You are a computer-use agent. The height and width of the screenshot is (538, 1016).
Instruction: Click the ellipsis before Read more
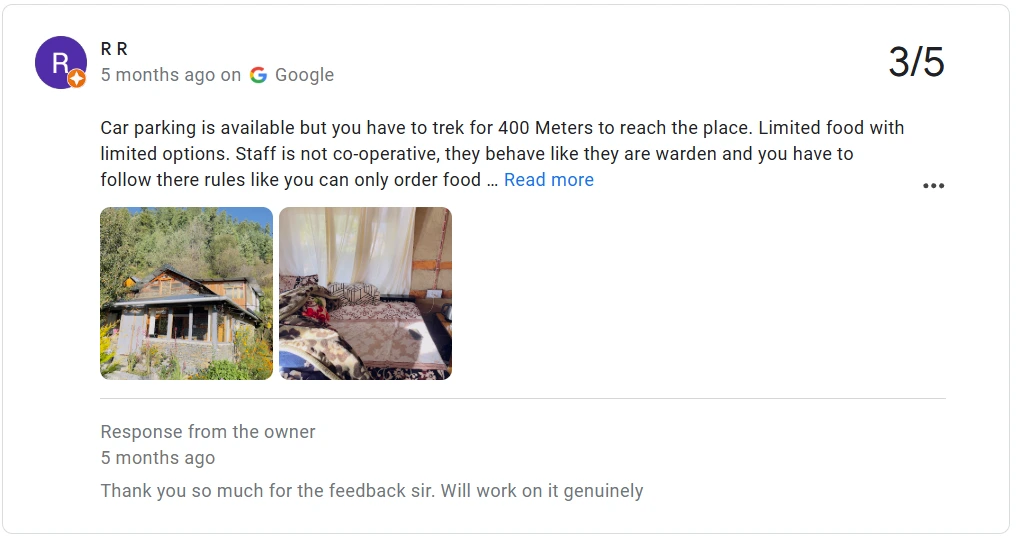492,181
